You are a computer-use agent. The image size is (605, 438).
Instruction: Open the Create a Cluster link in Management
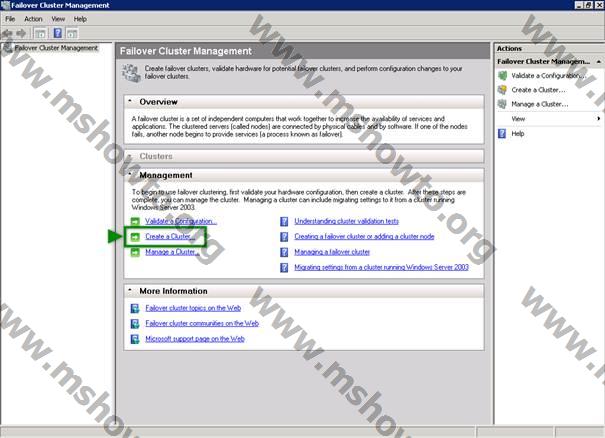170,237
